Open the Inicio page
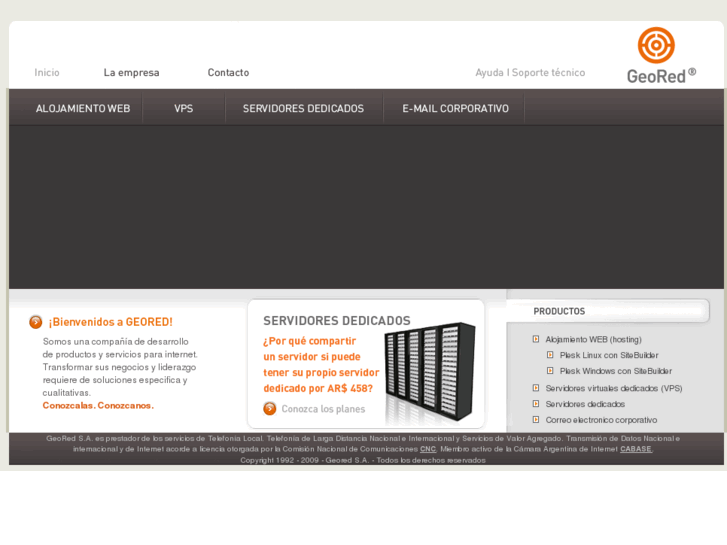This screenshot has height=545, width=727. click(47, 72)
